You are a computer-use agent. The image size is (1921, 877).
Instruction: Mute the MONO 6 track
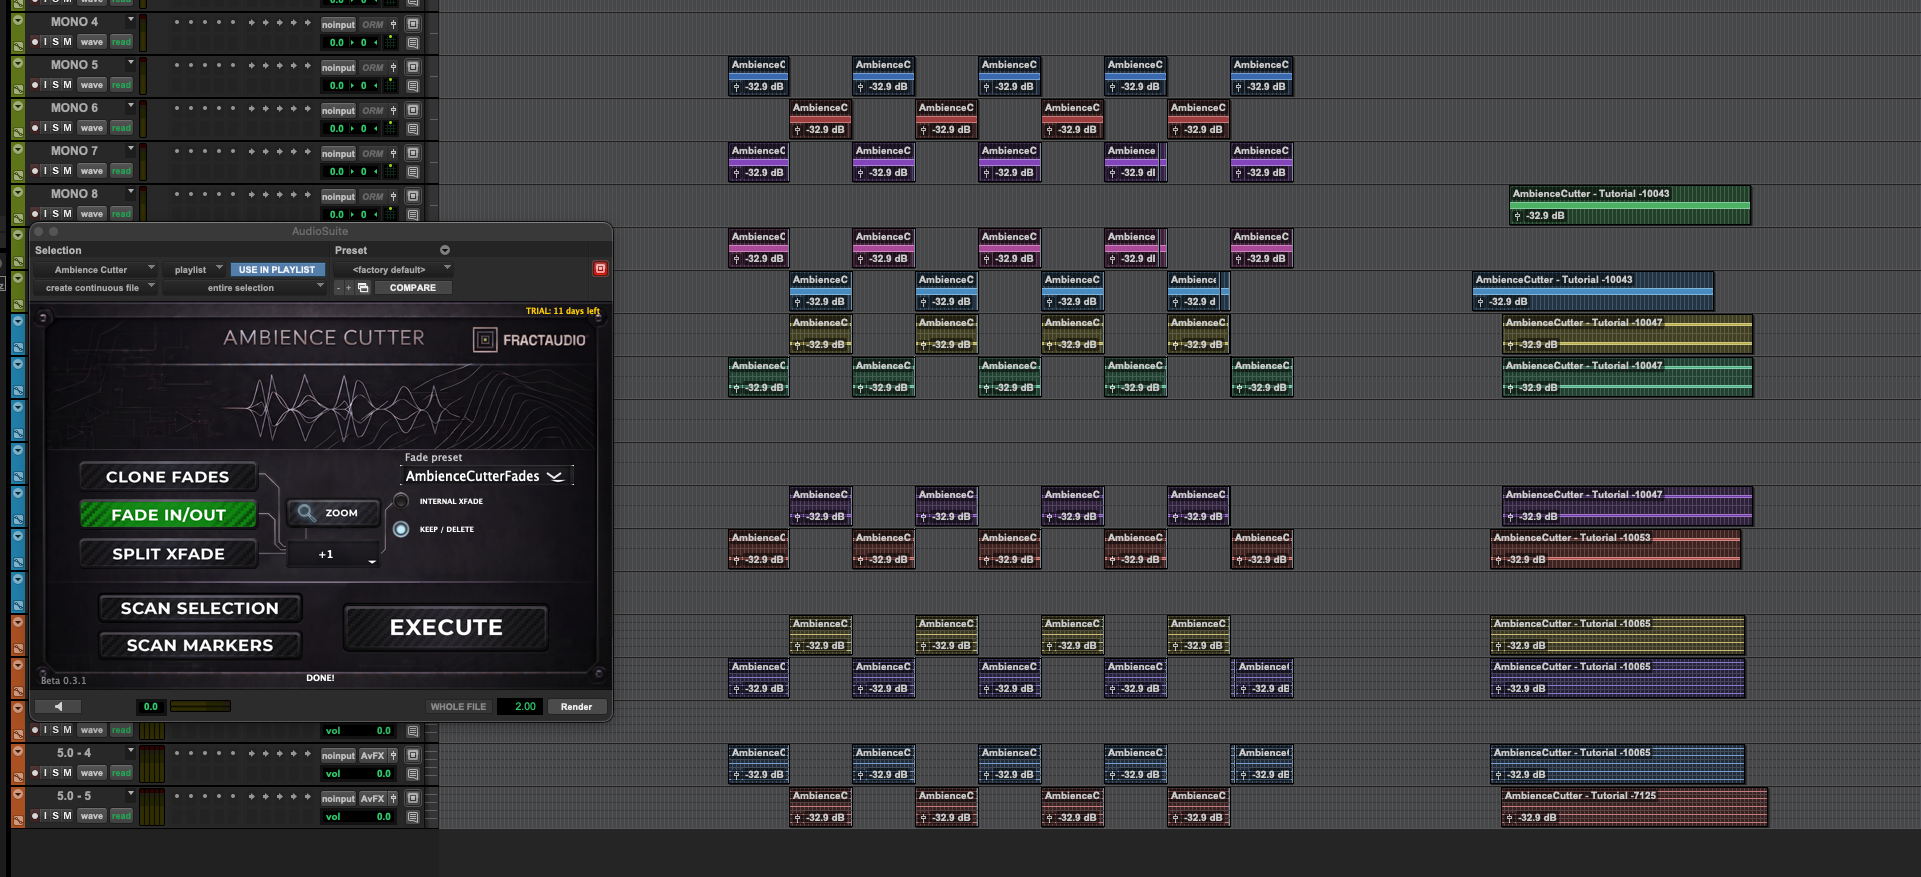(67, 128)
